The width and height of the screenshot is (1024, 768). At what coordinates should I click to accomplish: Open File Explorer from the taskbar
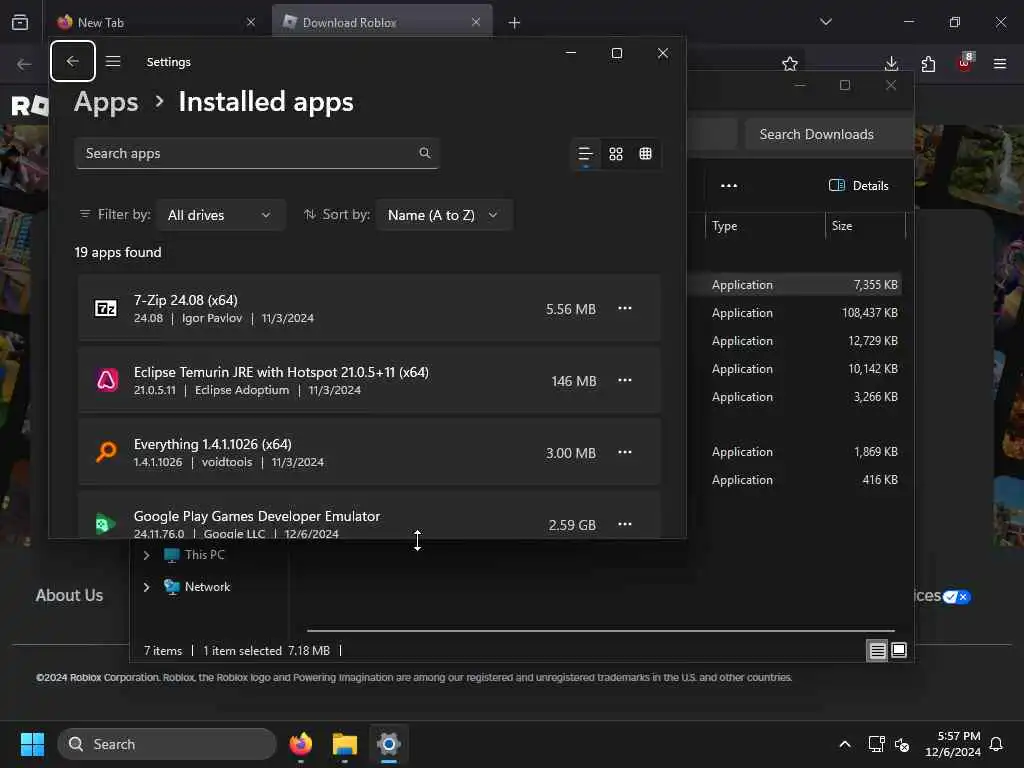[x=345, y=744]
